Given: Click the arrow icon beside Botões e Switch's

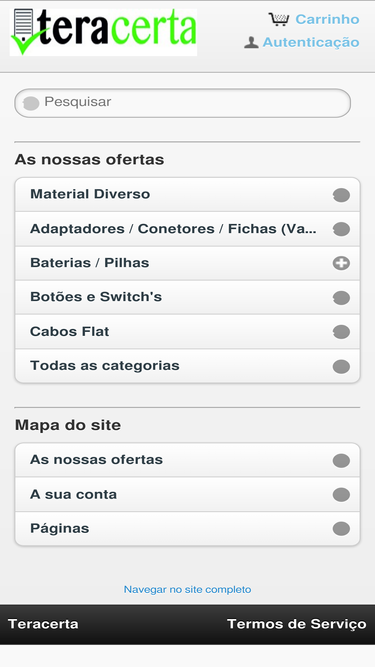Looking at the screenshot, I should (x=341, y=298).
